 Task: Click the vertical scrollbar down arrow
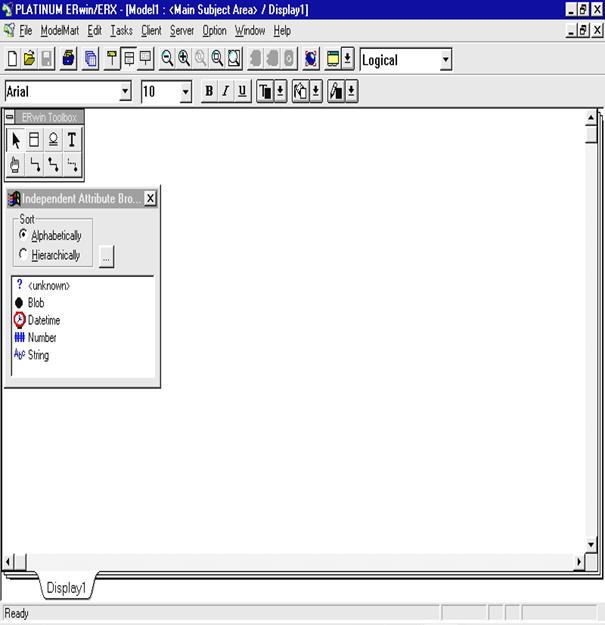591,544
